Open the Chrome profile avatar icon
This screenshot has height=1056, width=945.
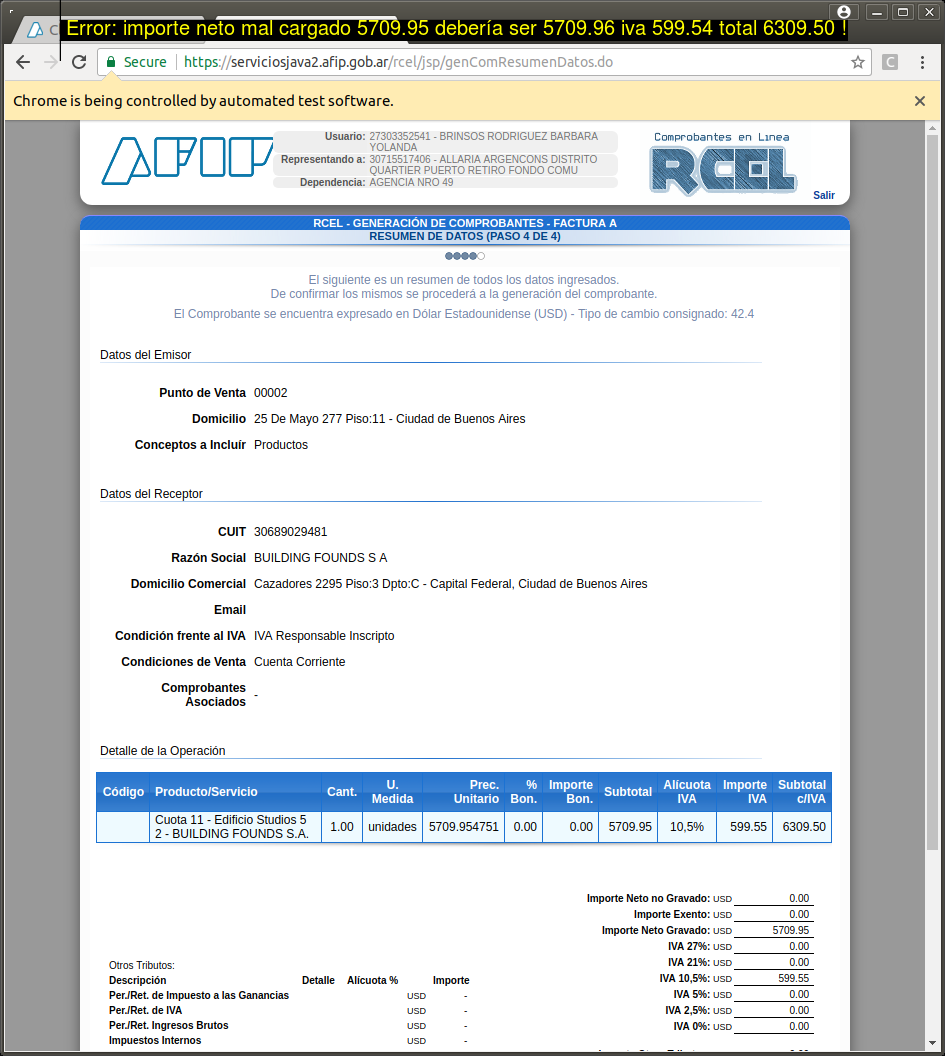click(844, 12)
